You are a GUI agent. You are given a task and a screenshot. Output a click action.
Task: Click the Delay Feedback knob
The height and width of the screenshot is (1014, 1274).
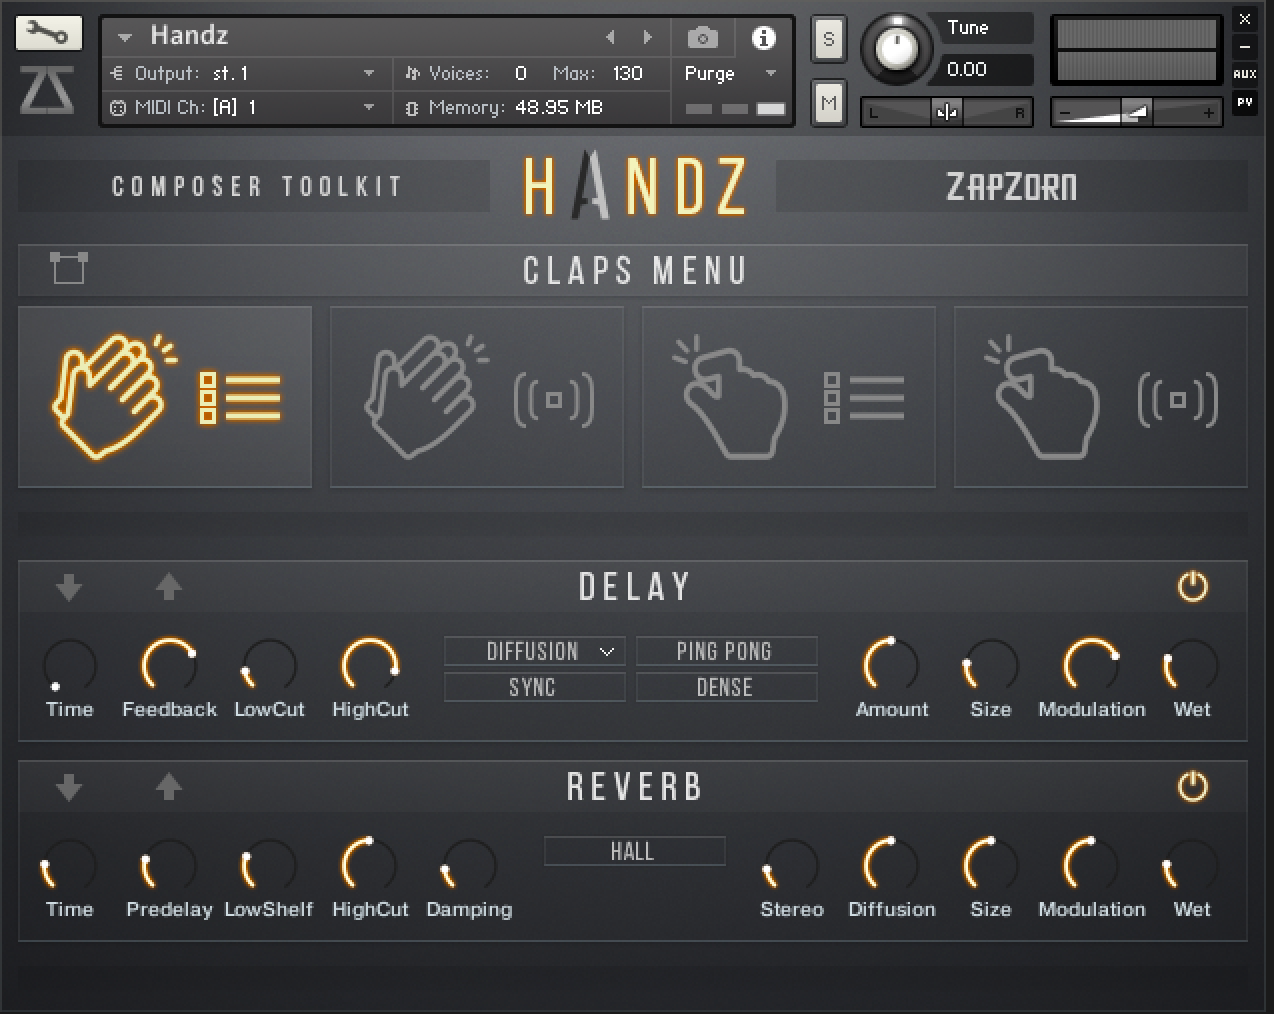tap(169, 665)
